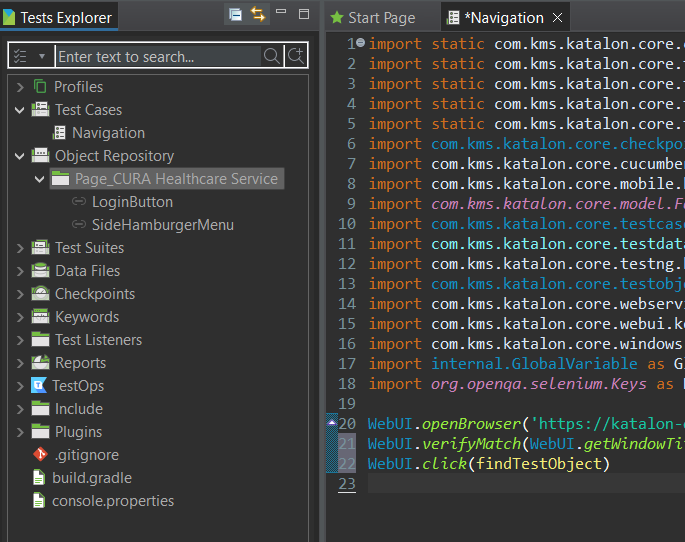Viewport: 685px width, 542px height.
Task: Open the search filter dropdown arrow
Action: click(42, 56)
